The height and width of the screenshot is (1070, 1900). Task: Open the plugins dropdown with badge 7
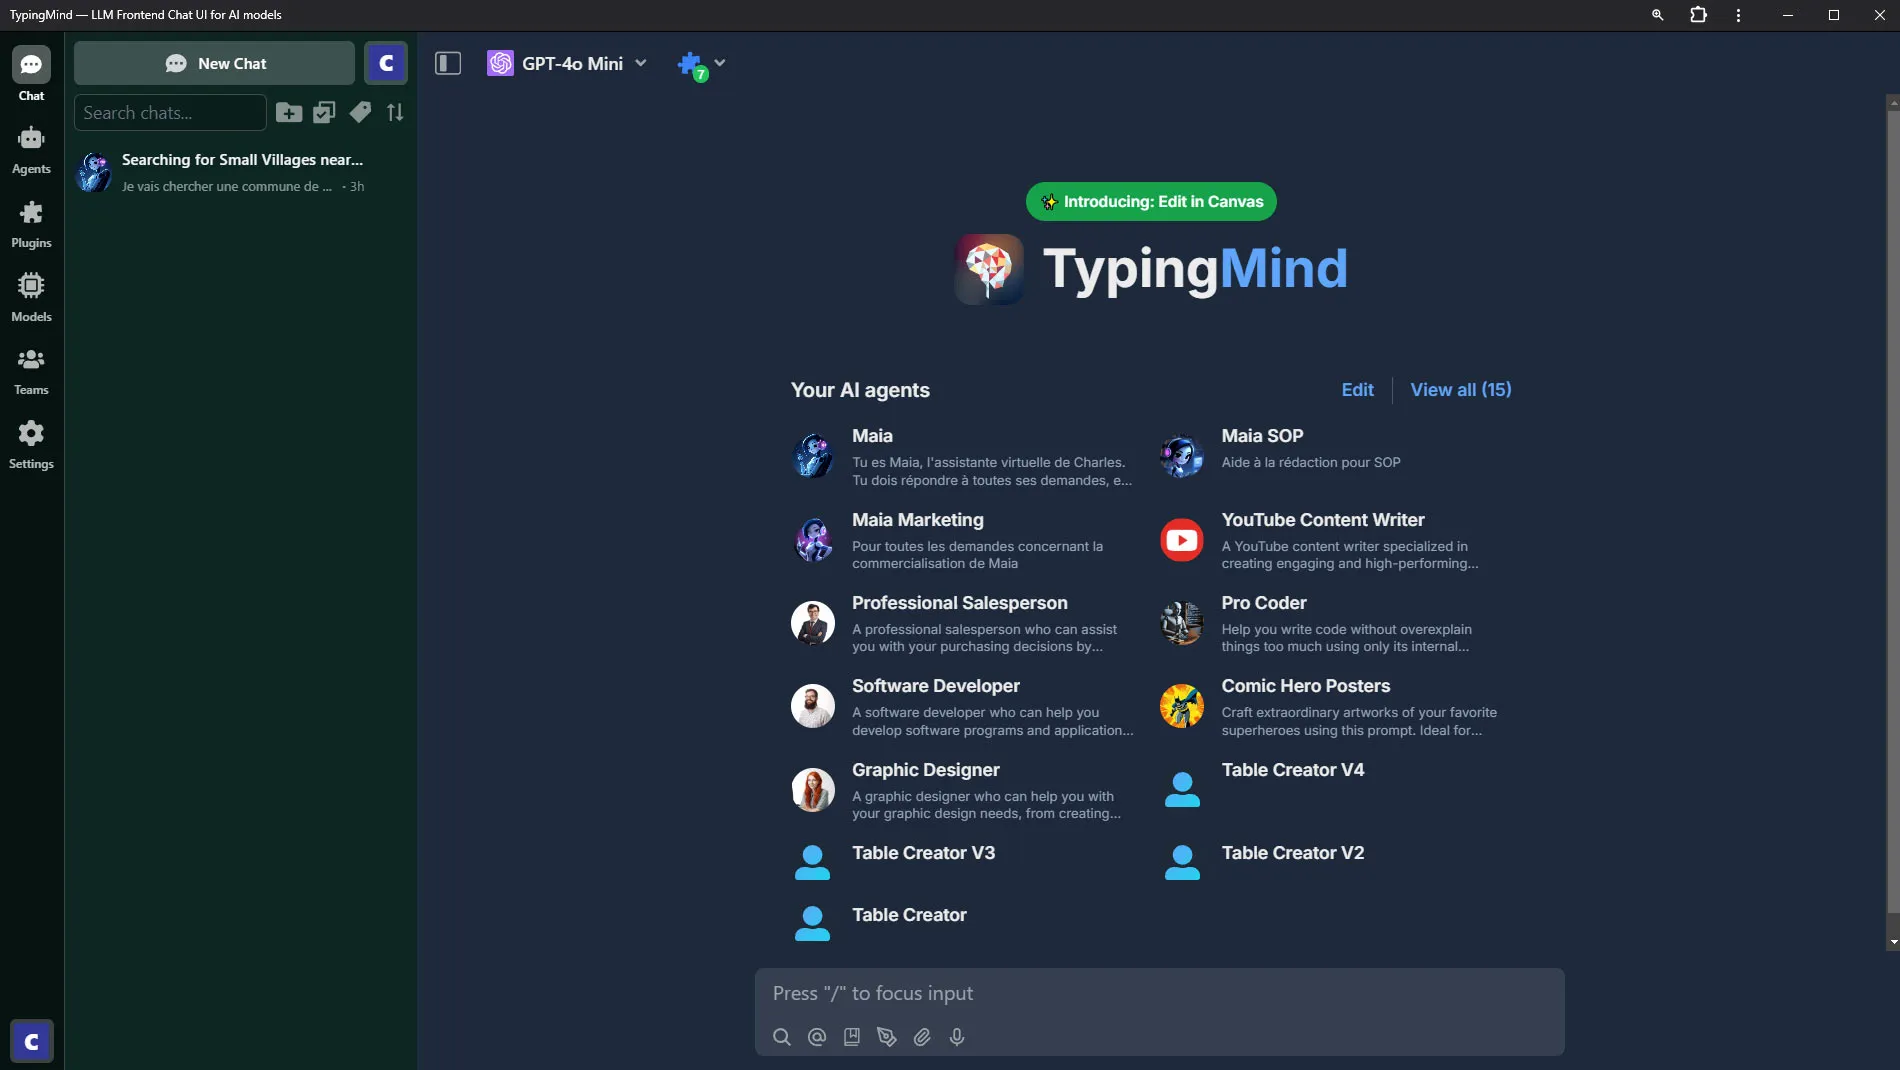(701, 65)
